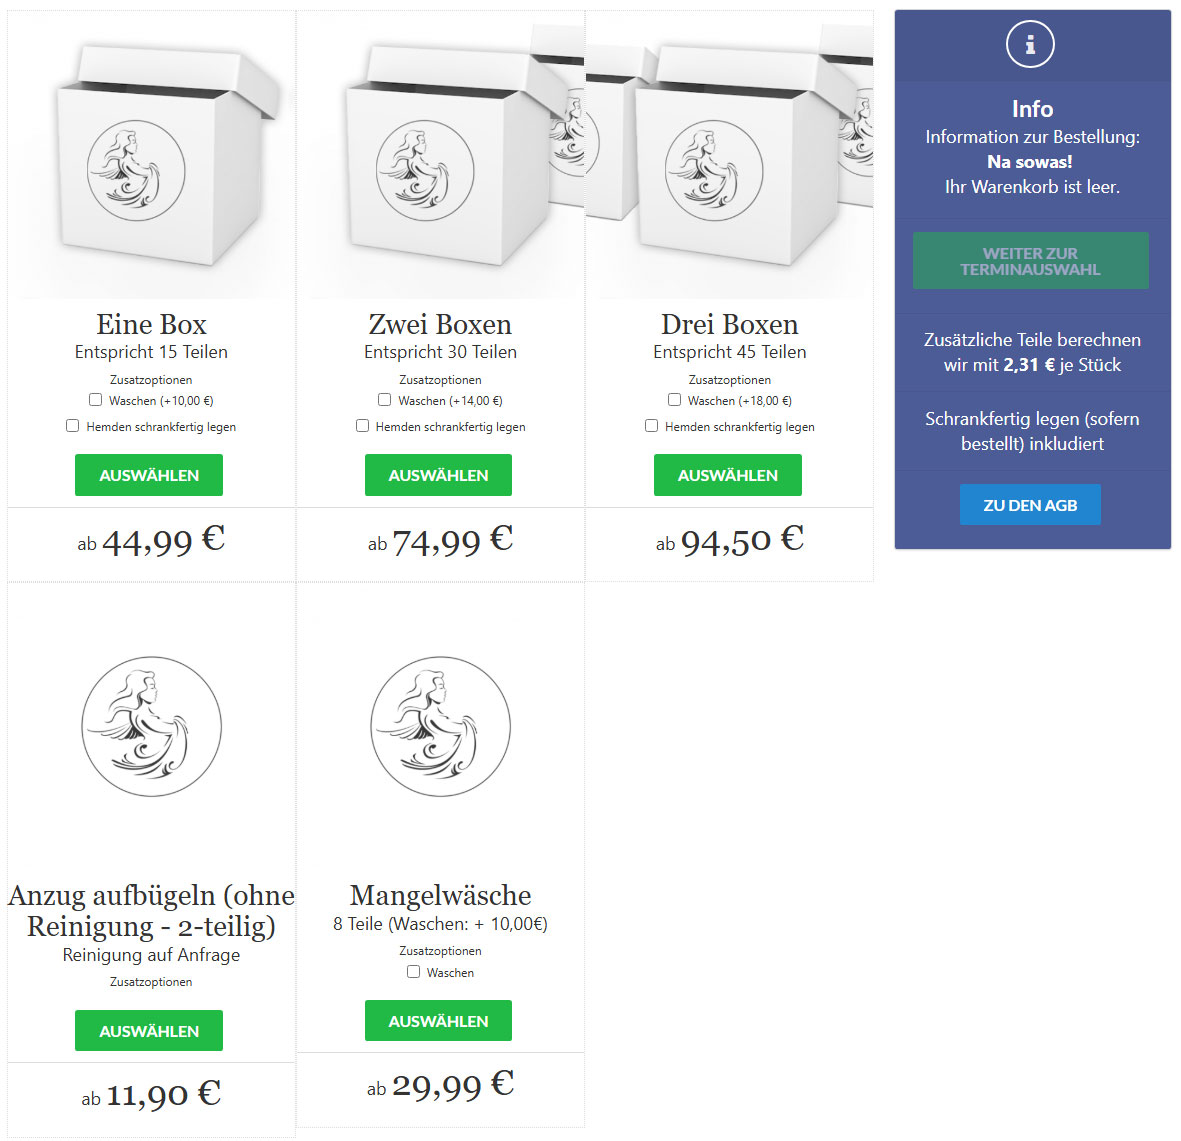Toggle Hemden schrankfertig legen for Zwei Boxen

click(363, 426)
